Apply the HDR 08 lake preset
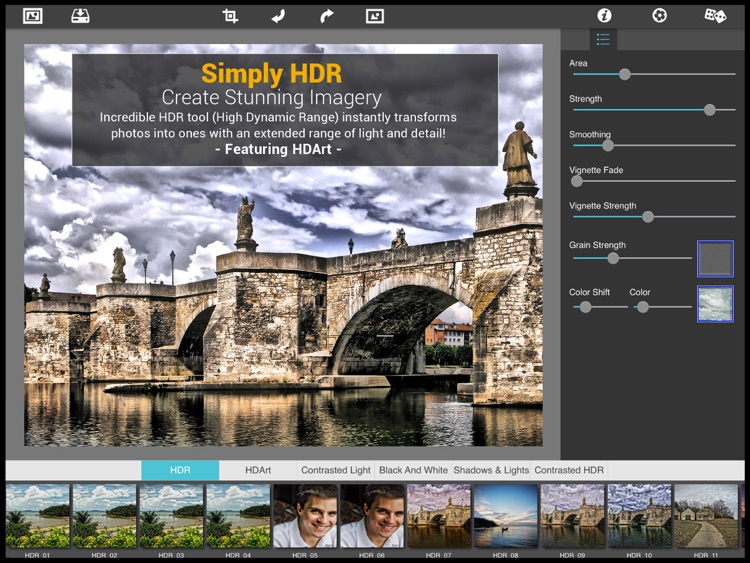Viewport: 750px width, 563px height. [x=506, y=516]
